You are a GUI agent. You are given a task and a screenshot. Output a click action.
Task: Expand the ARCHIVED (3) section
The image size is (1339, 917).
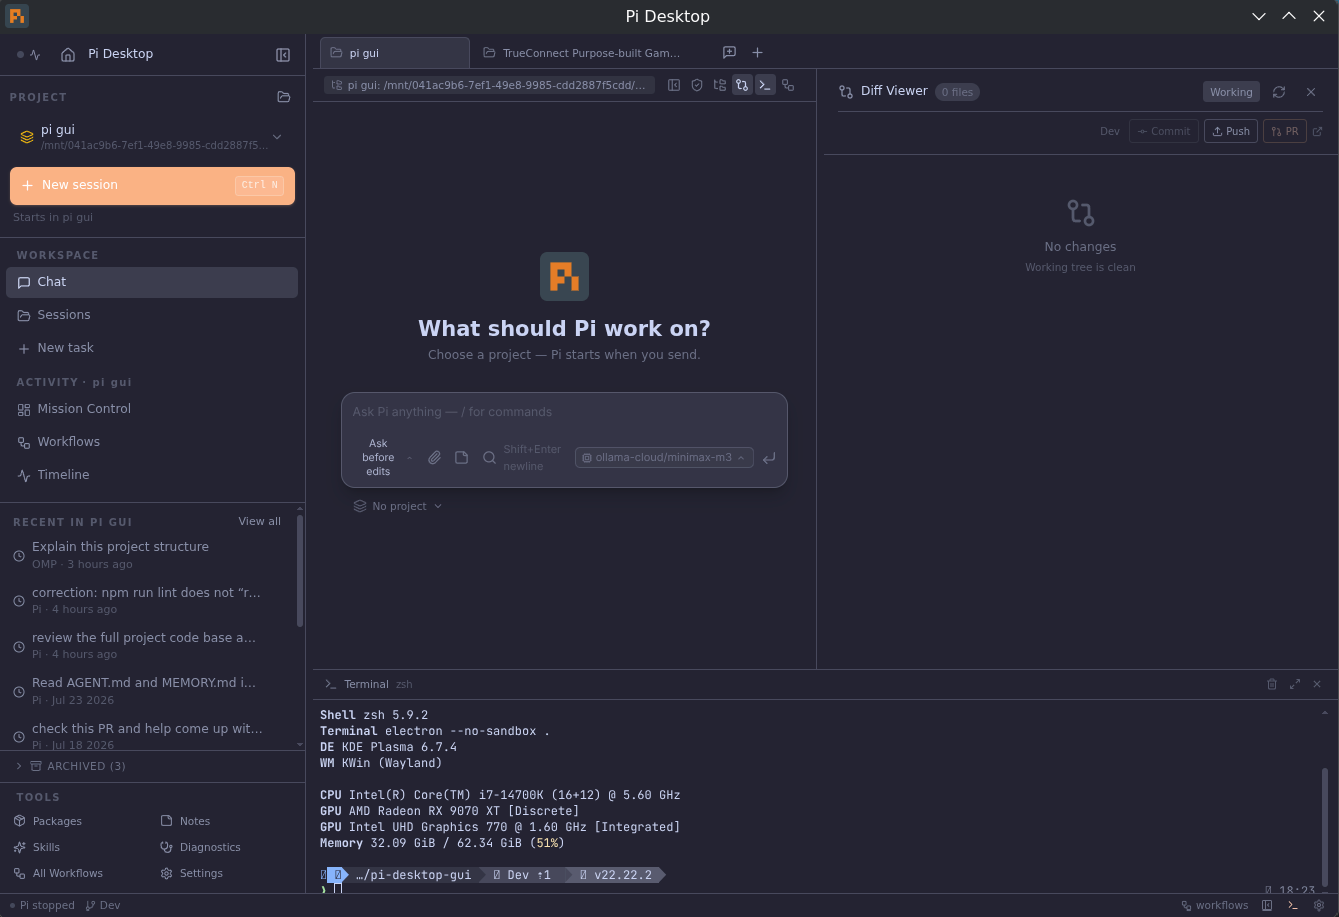[x=72, y=766]
